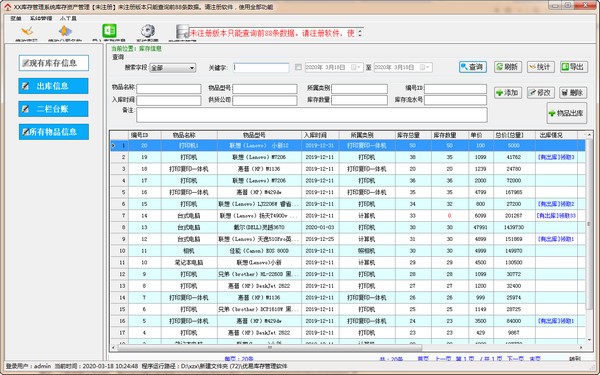Open the third blue sidebar button 台账
This screenshot has width=600, height=375.
53,109
